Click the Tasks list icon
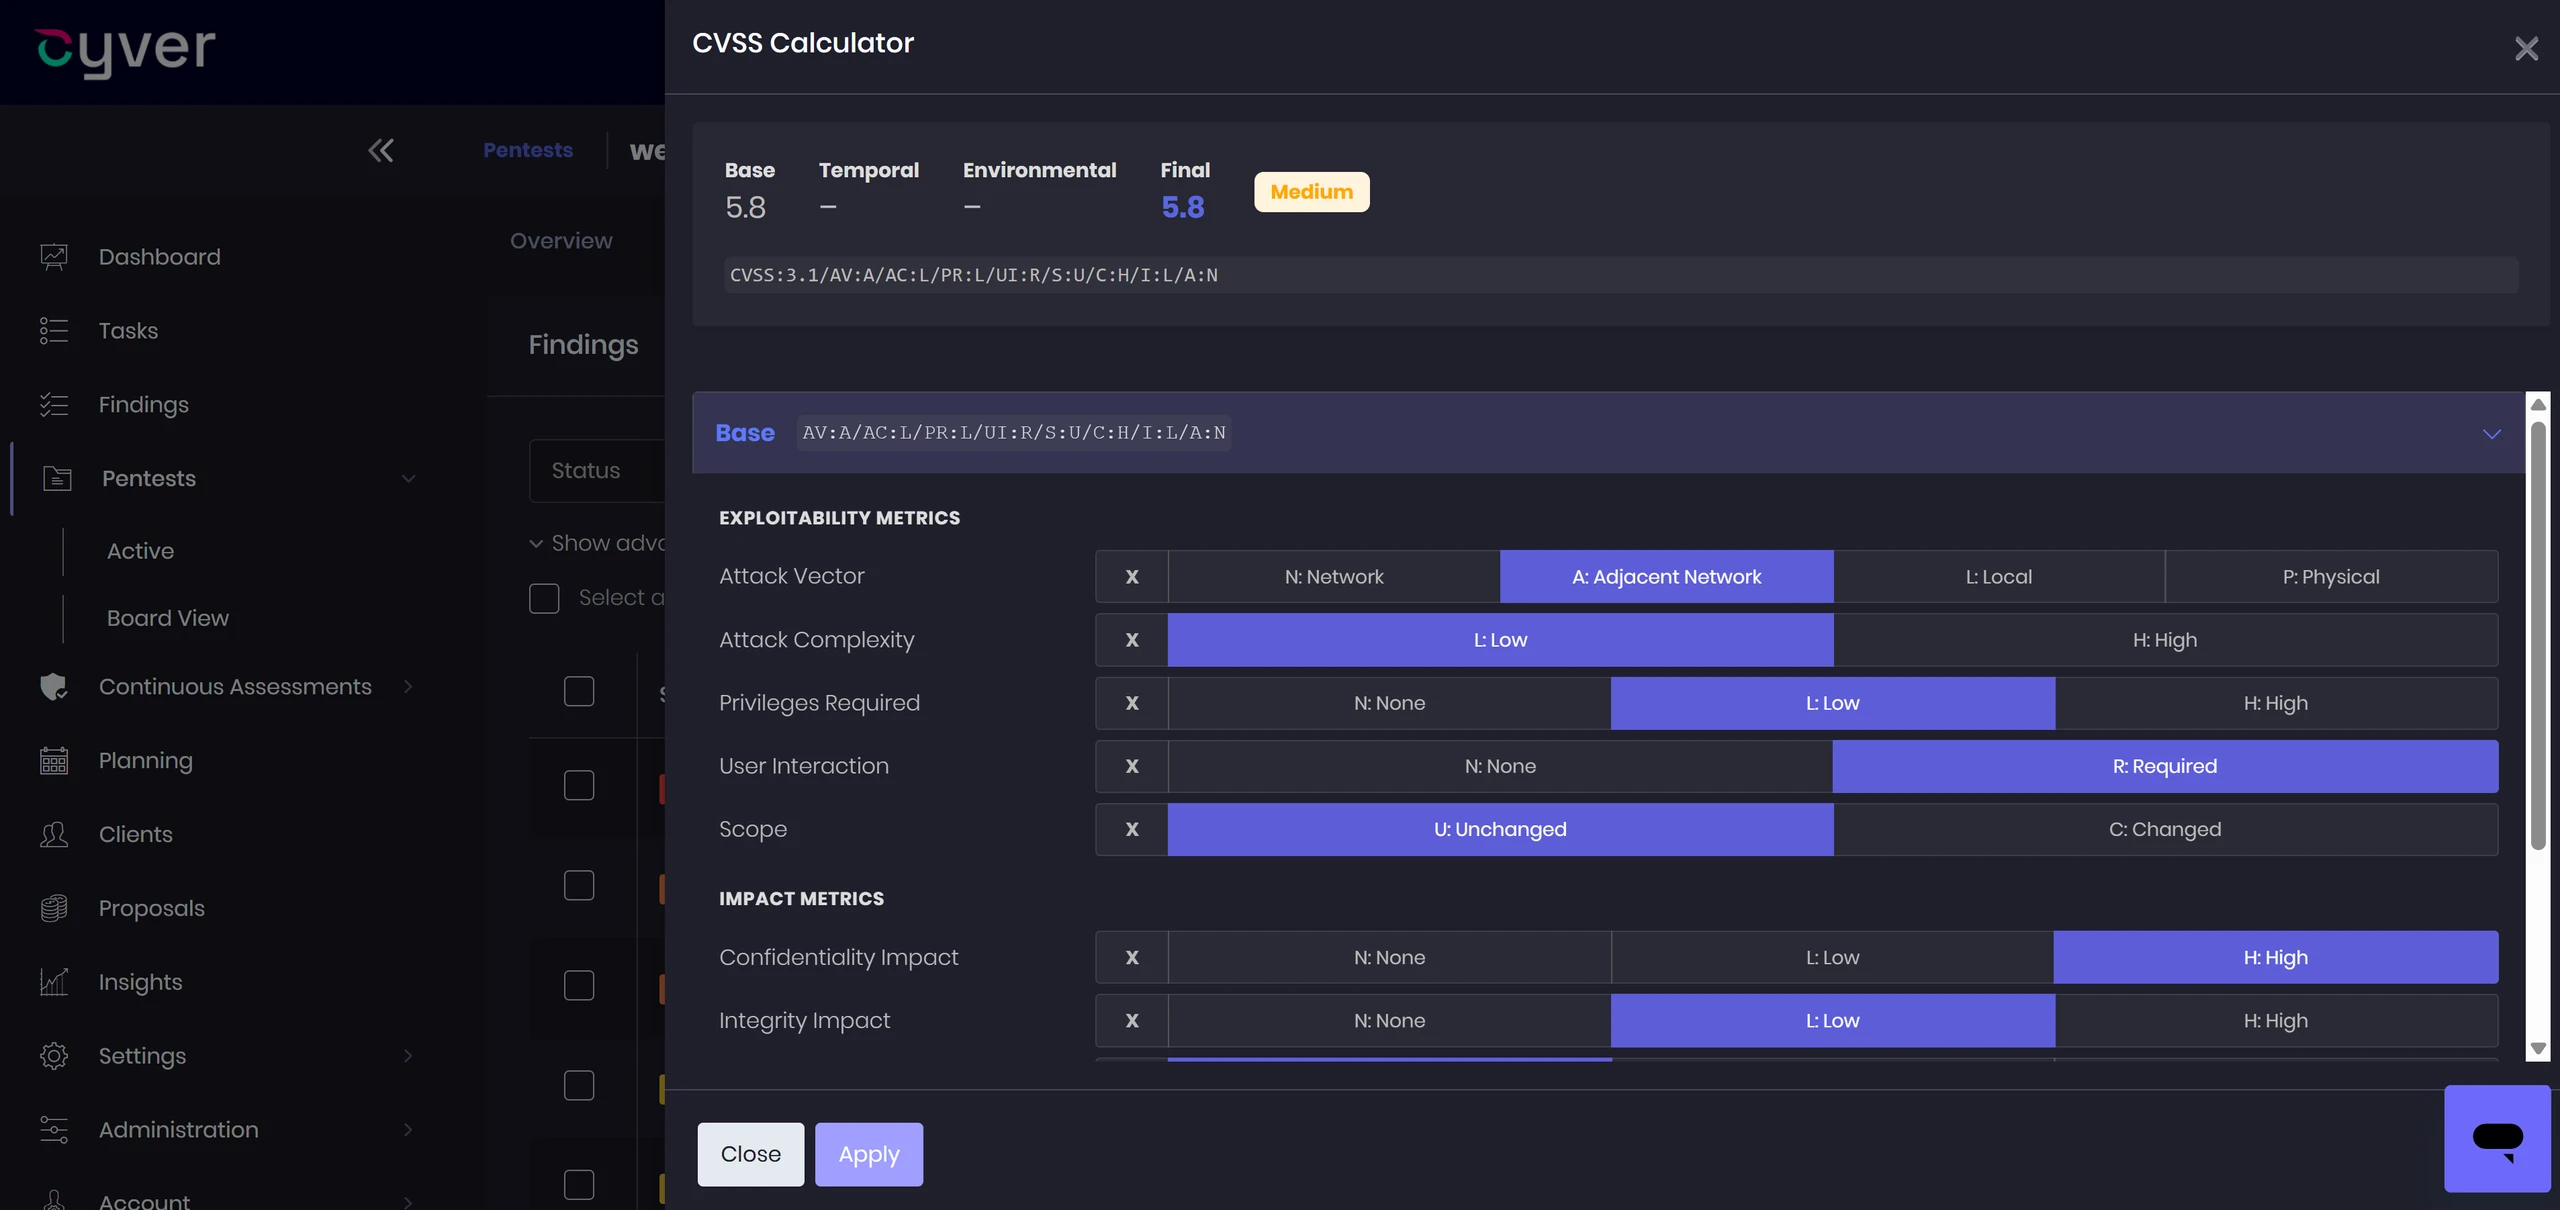 tap(54, 331)
